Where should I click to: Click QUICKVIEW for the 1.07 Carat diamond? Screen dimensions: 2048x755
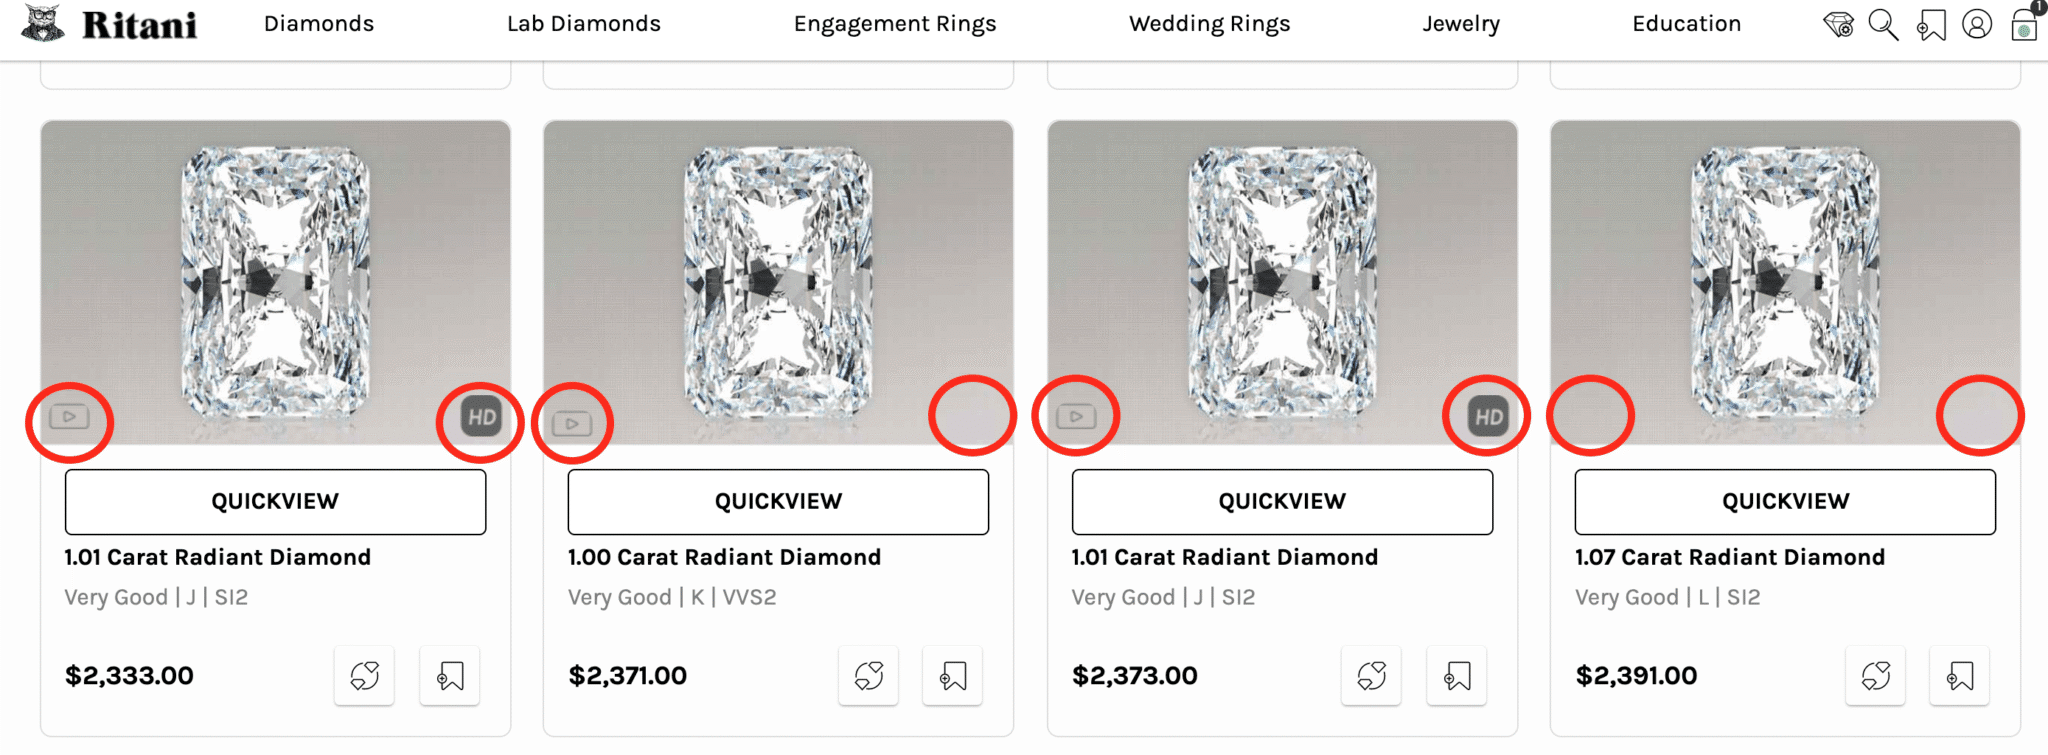[x=1785, y=501]
